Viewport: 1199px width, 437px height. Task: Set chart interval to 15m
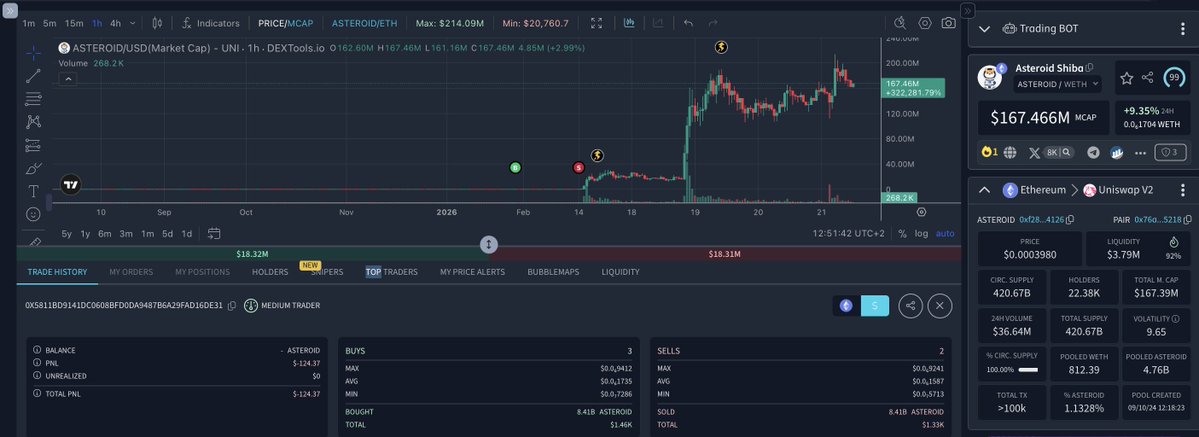tap(74, 23)
